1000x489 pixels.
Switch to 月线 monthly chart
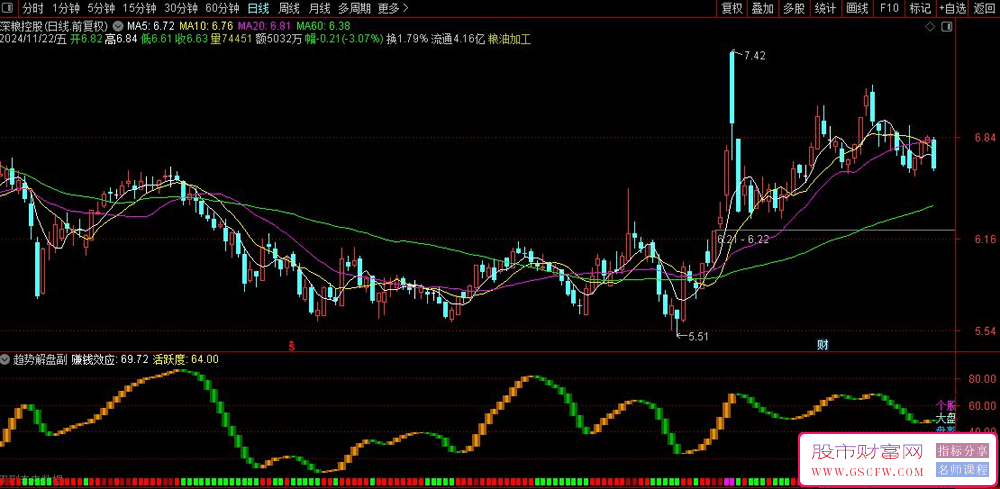(320, 8)
